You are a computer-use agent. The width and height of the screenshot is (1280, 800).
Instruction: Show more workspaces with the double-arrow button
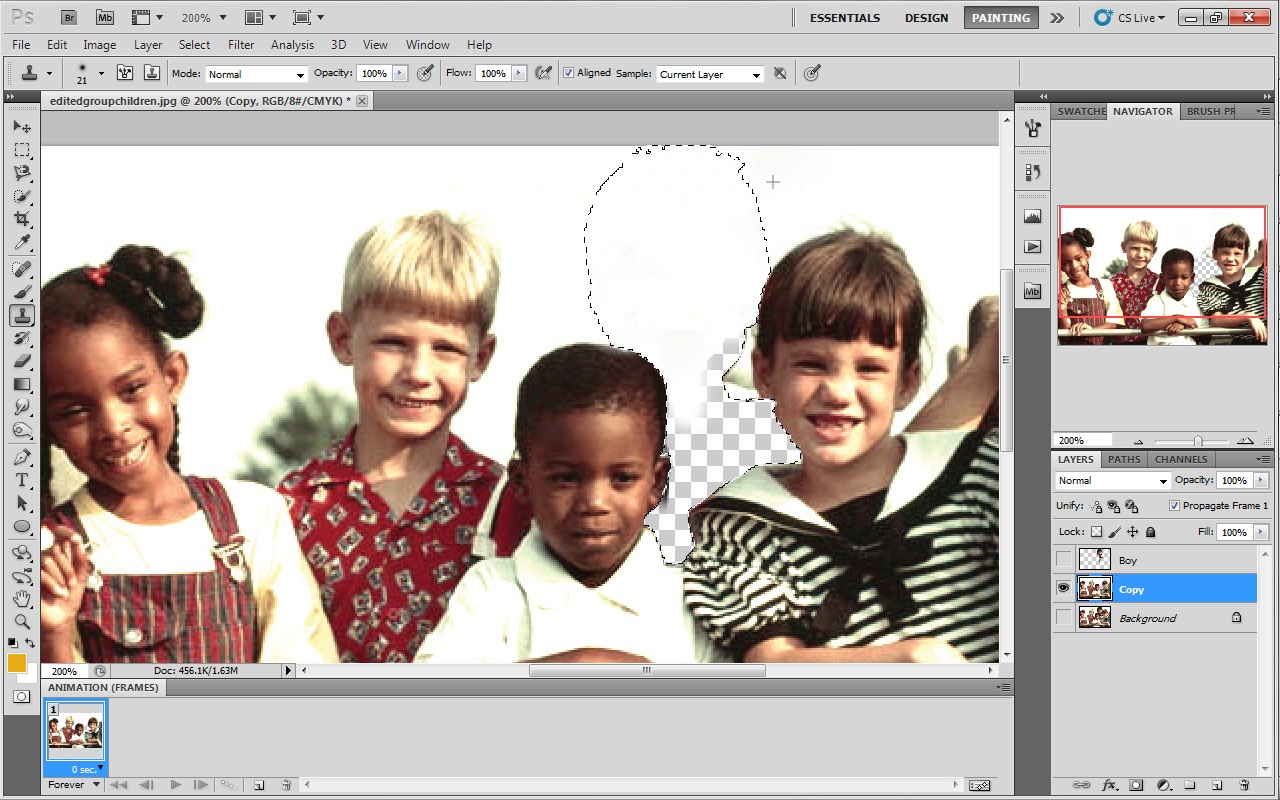pos(1057,18)
